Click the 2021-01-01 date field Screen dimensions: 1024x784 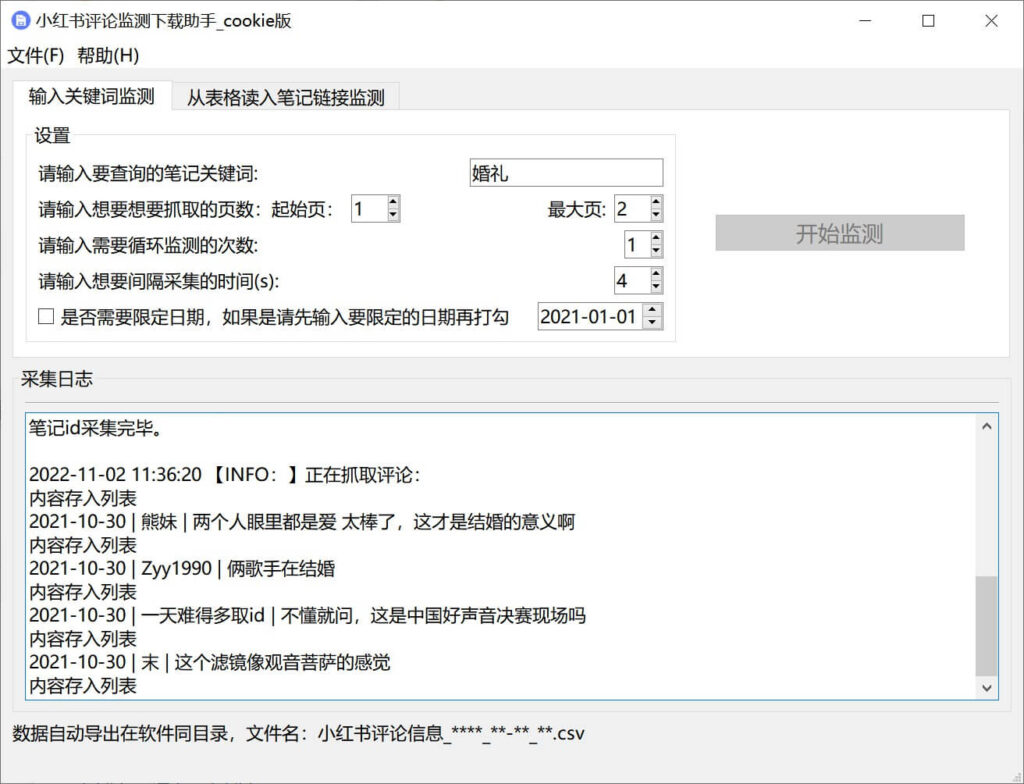[590, 317]
